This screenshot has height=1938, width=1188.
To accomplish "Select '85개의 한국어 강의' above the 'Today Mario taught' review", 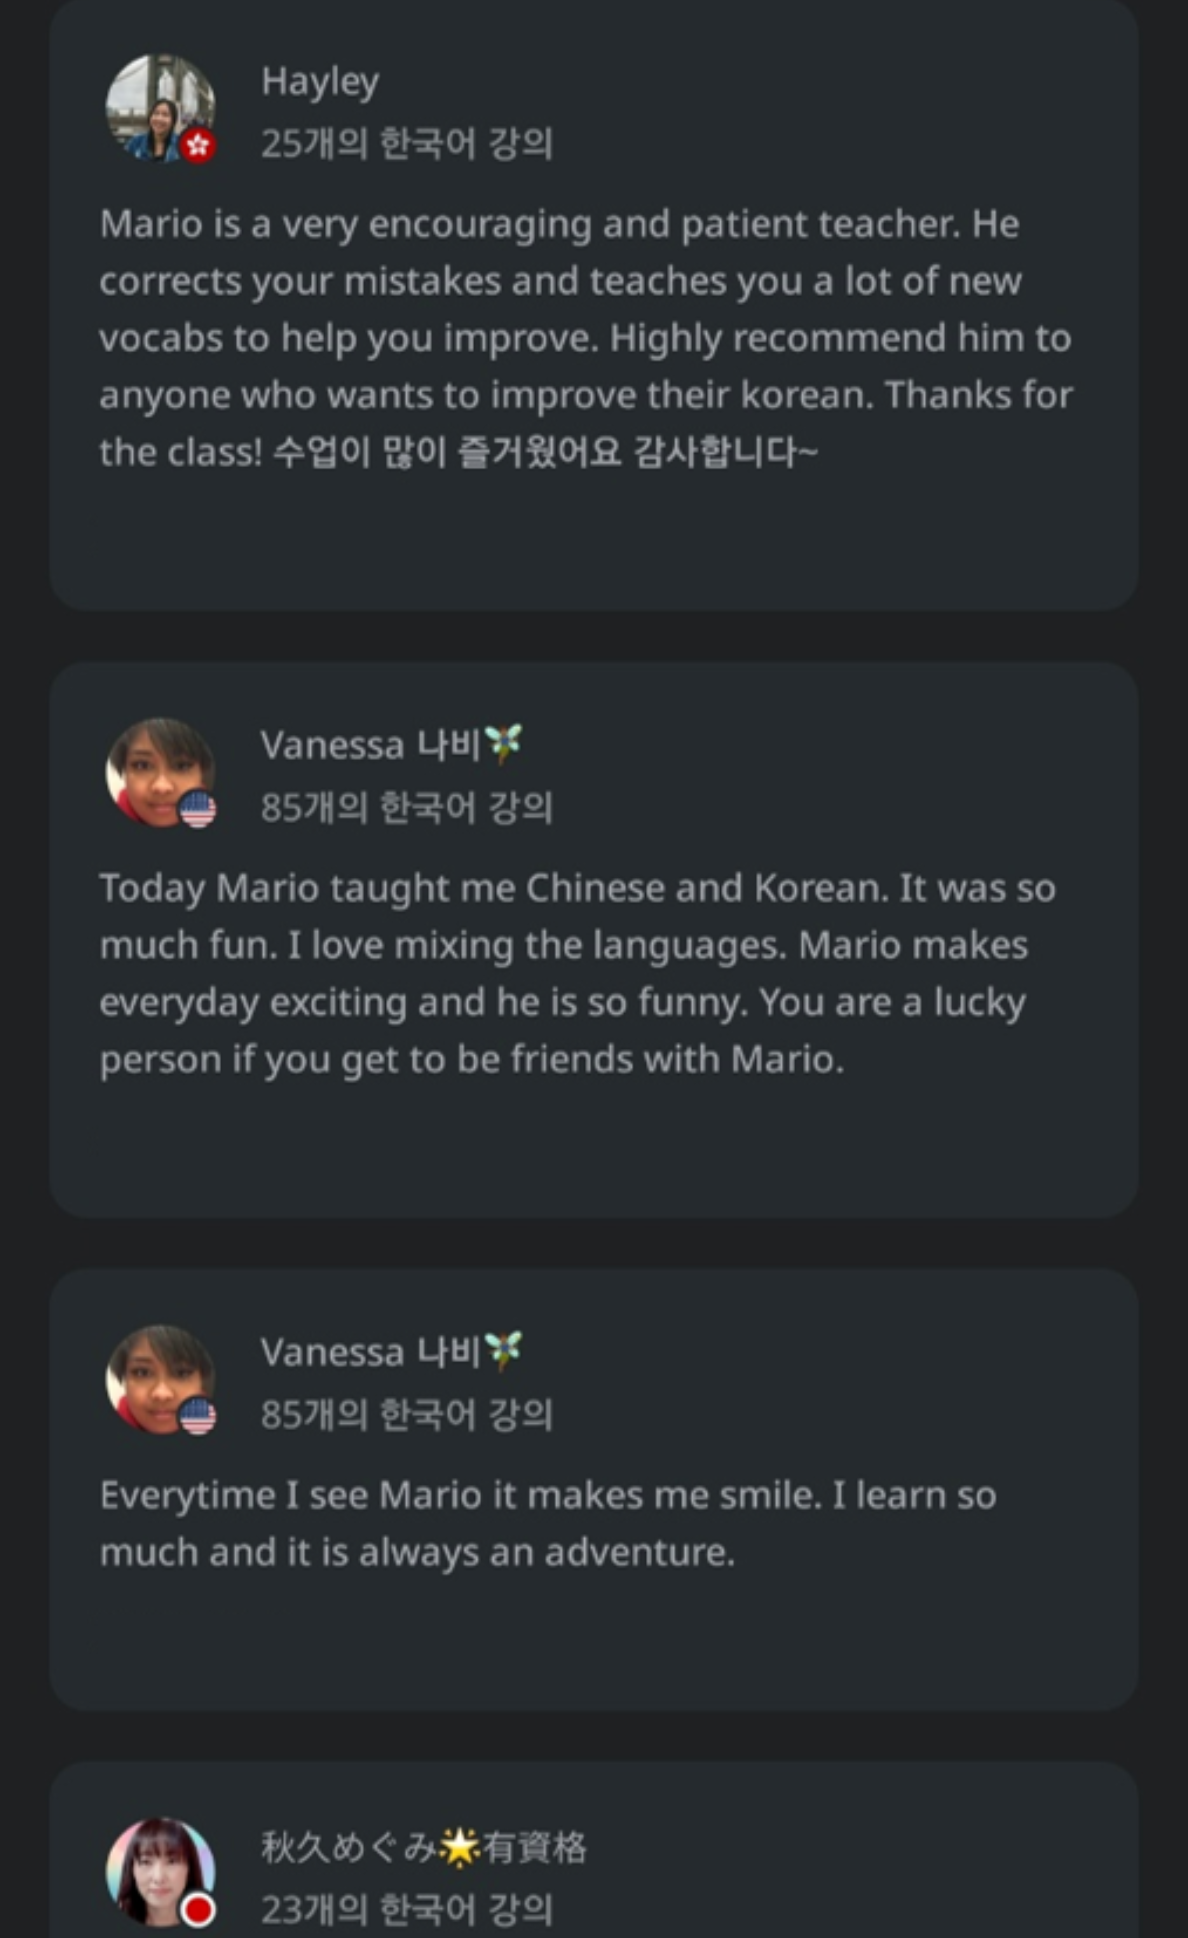I will 406,808.
